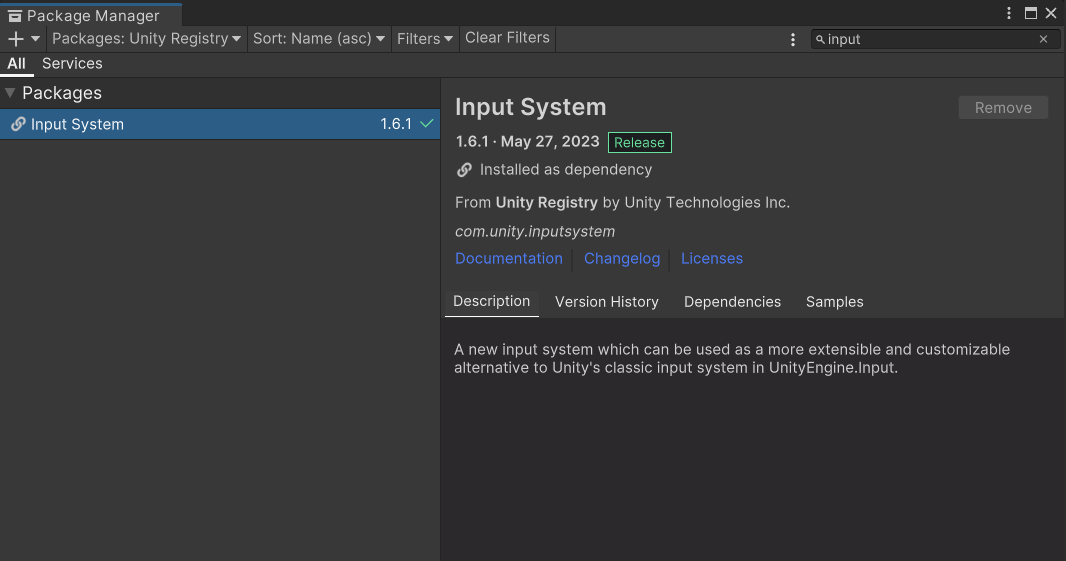This screenshot has width=1066, height=561.
Task: Select the Input System package row
Action: click(220, 124)
